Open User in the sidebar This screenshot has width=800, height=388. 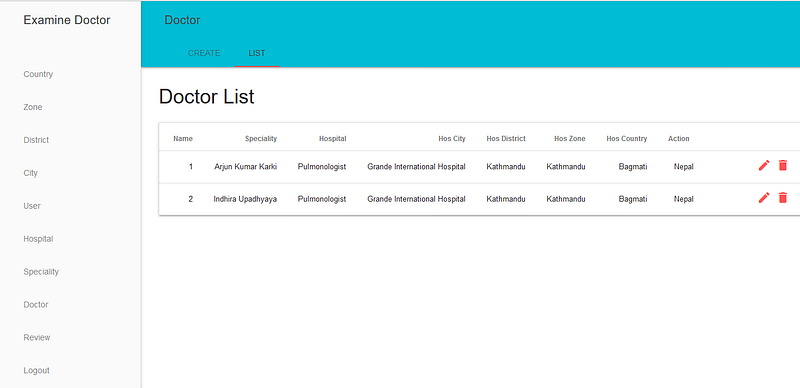[x=32, y=206]
